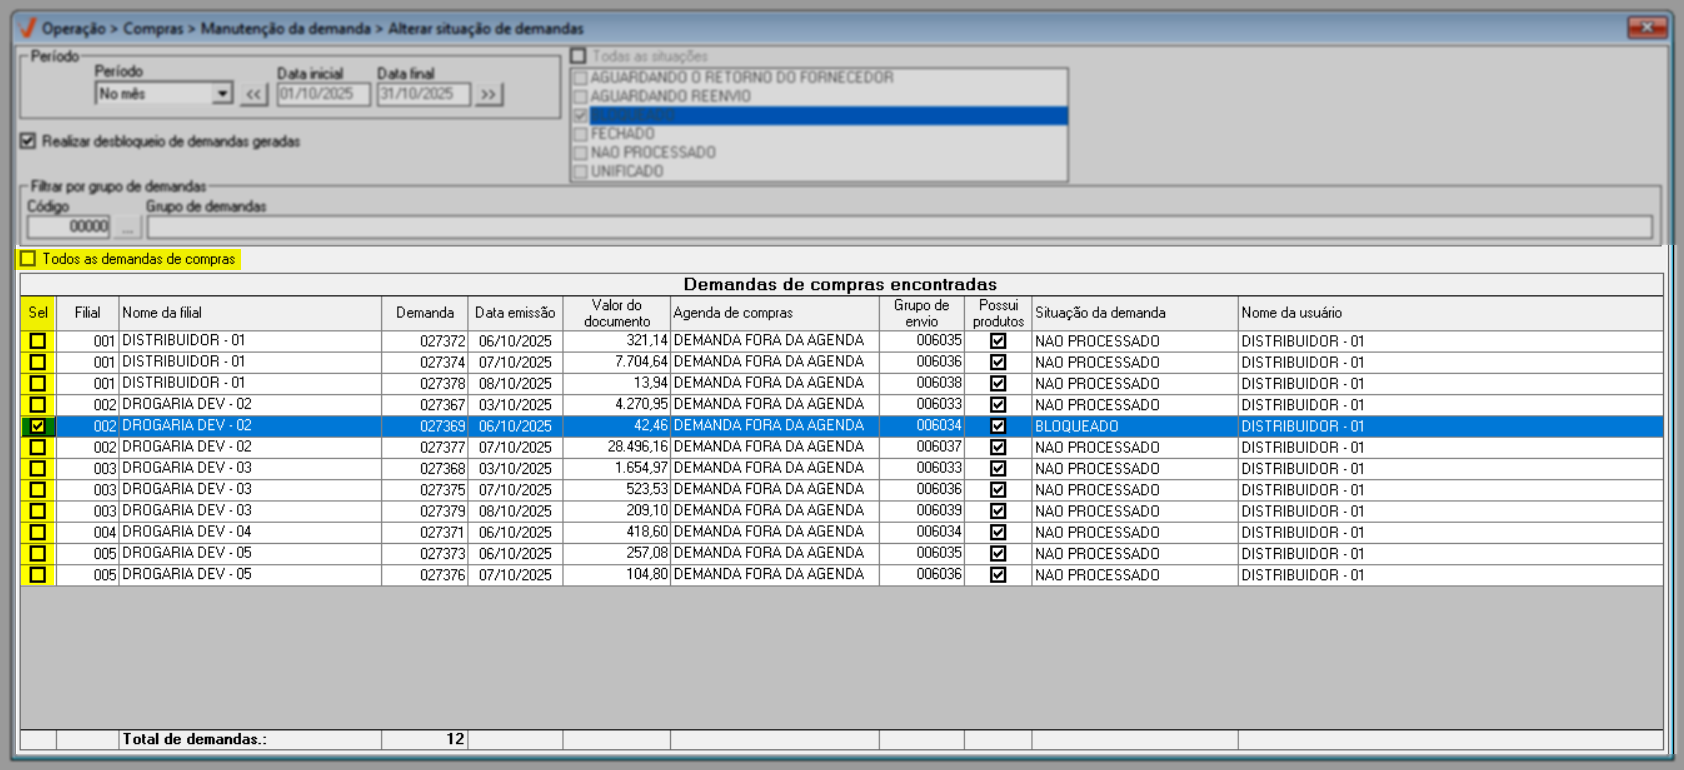Click document value 1.654,97

tap(617, 468)
